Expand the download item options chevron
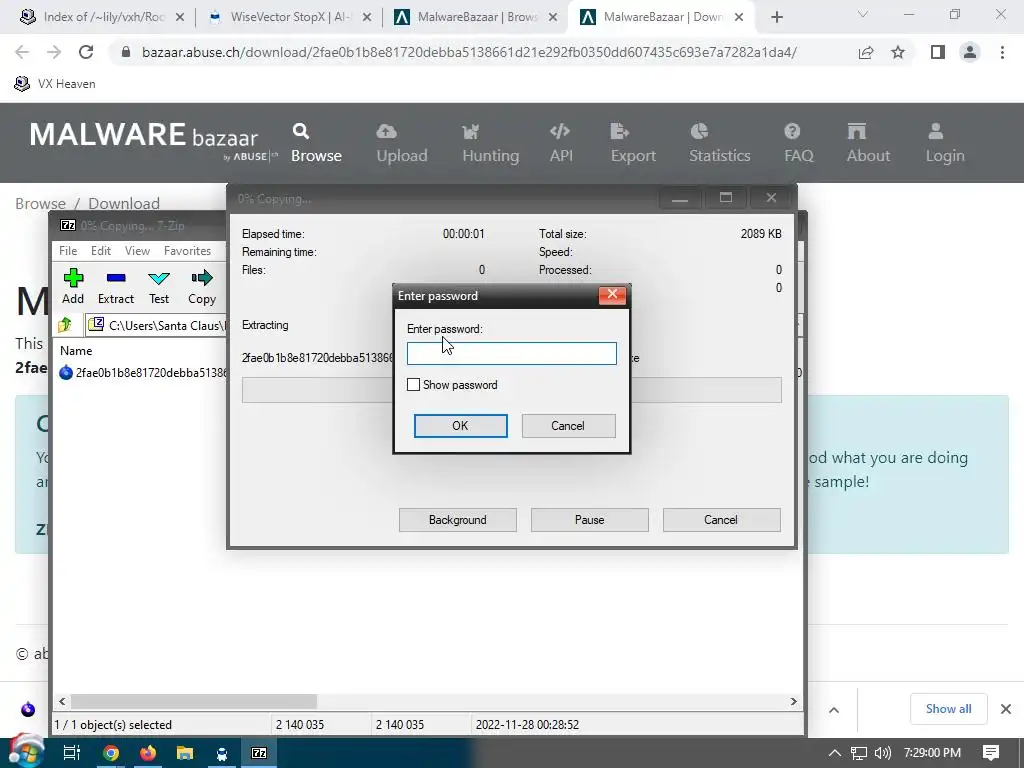The width and height of the screenshot is (1024, 768). click(834, 710)
